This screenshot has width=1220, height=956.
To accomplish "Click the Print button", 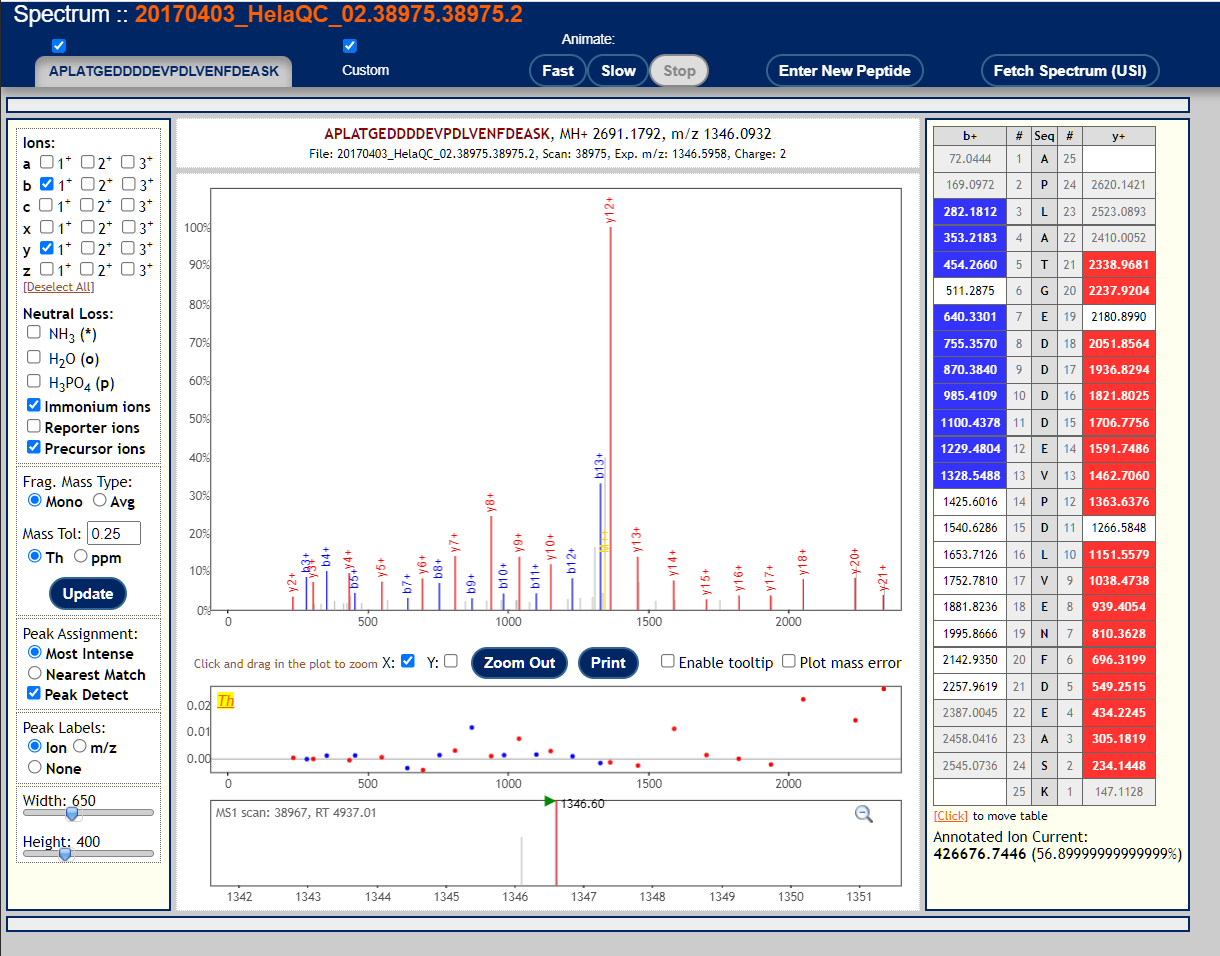I will [608, 663].
